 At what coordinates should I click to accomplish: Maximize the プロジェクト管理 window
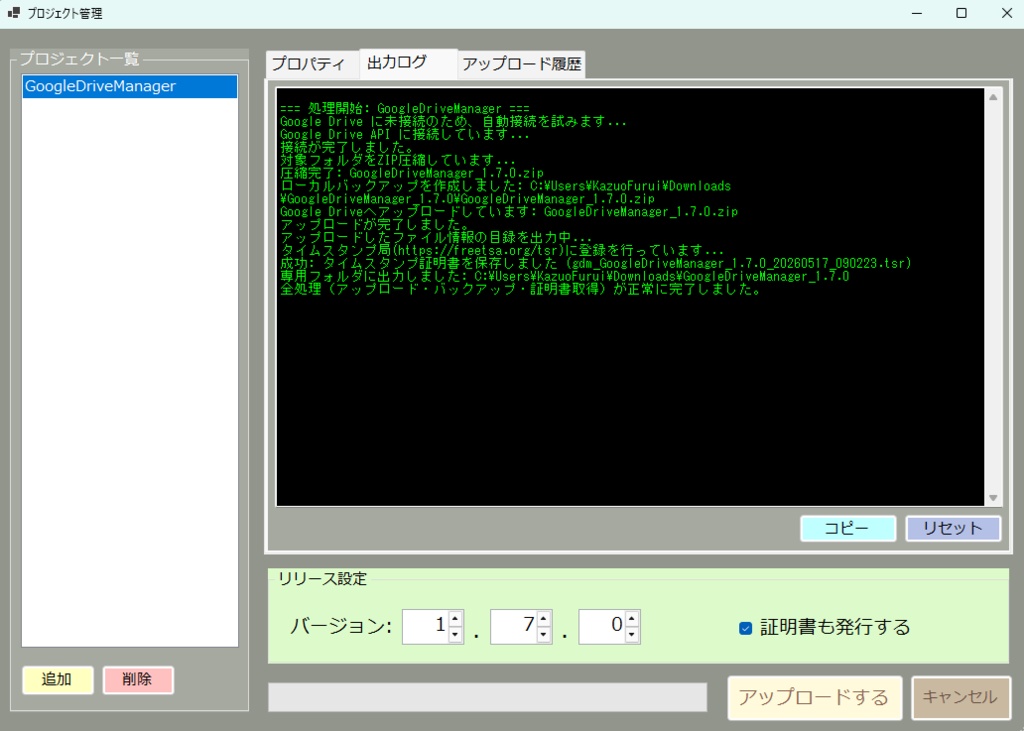coord(961,13)
